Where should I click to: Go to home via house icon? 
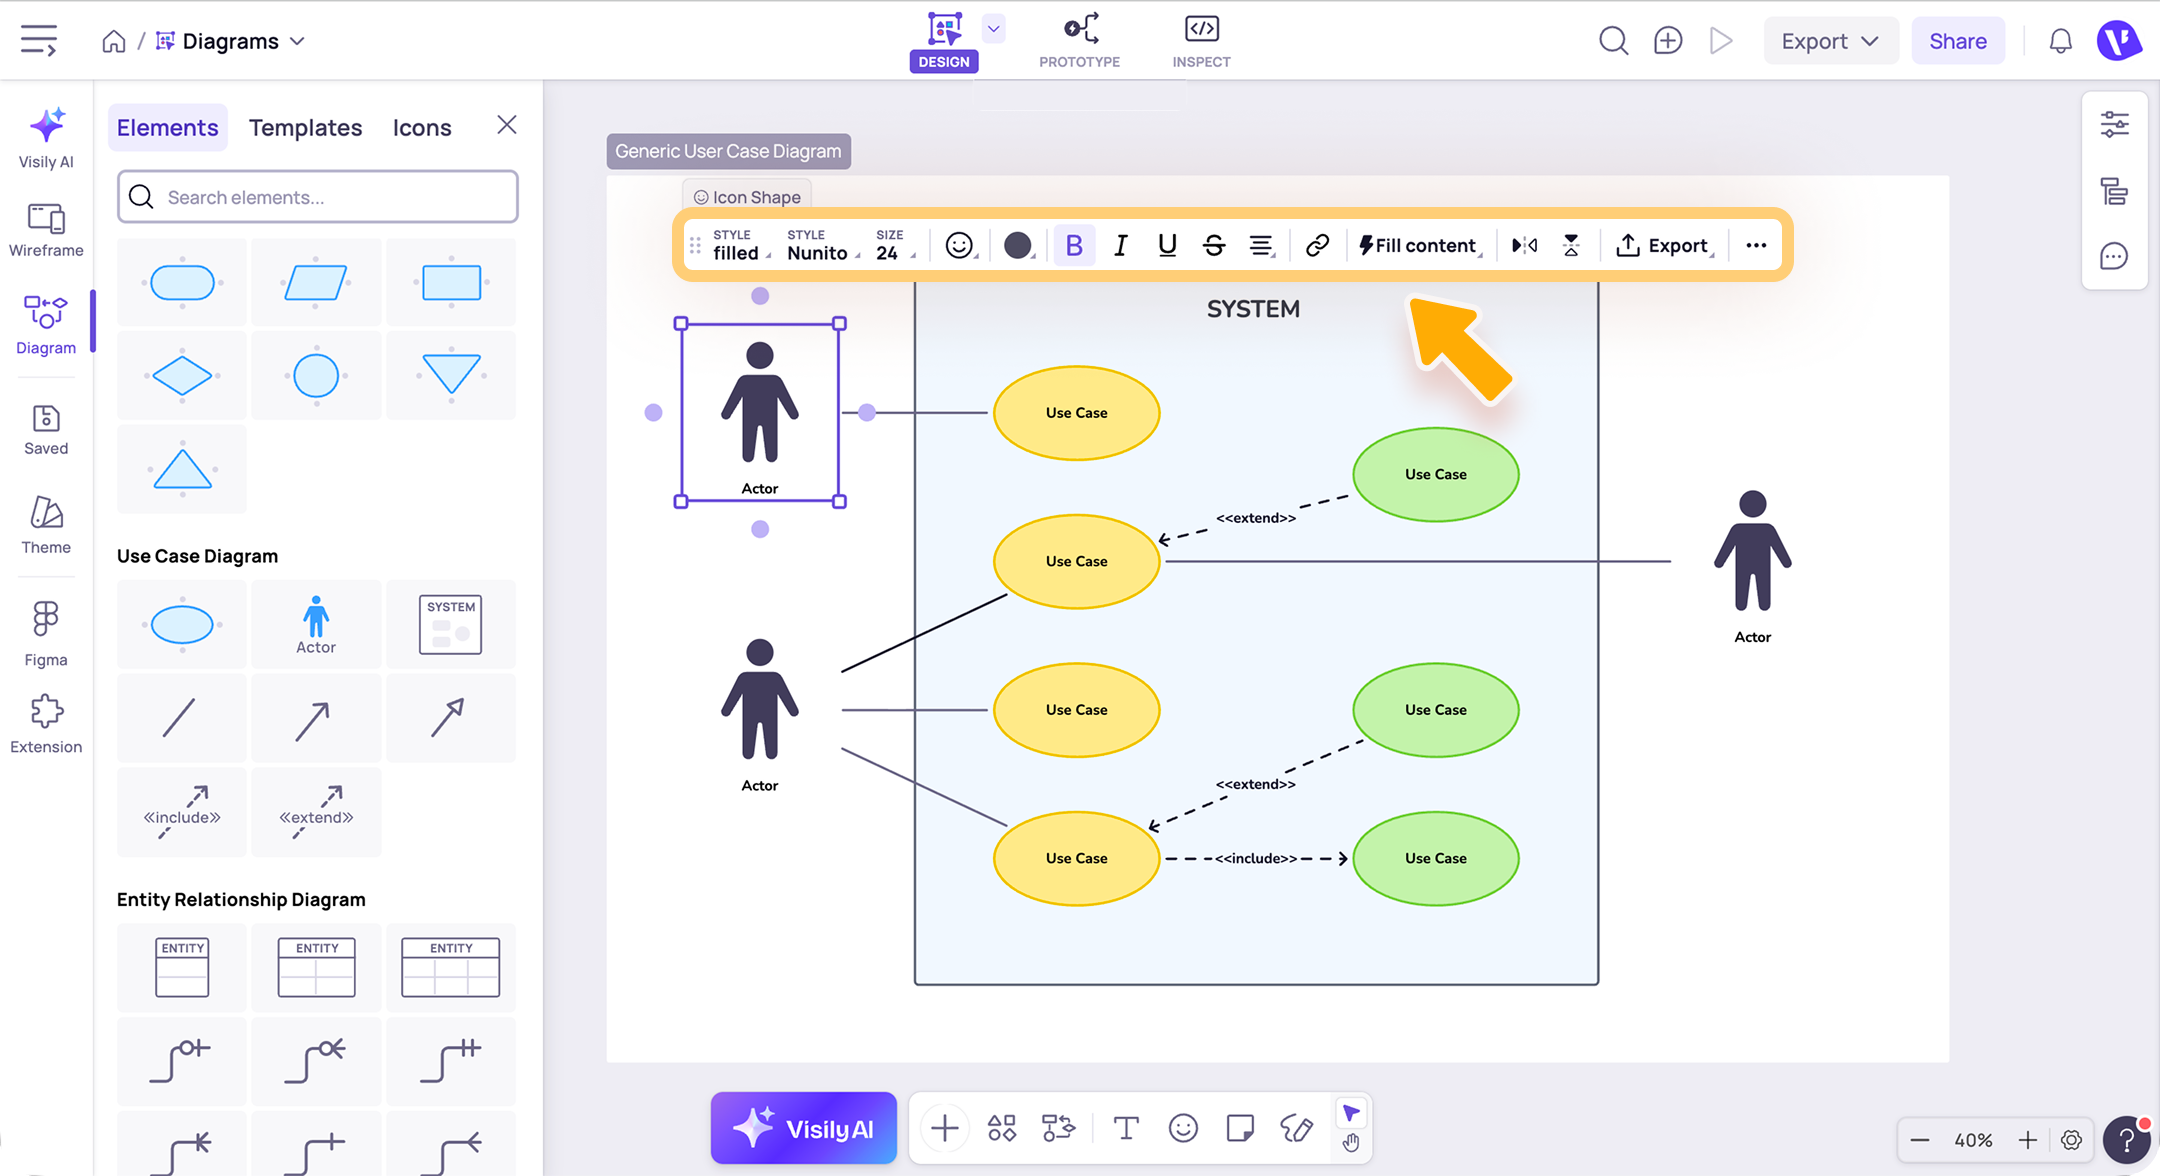tap(114, 41)
